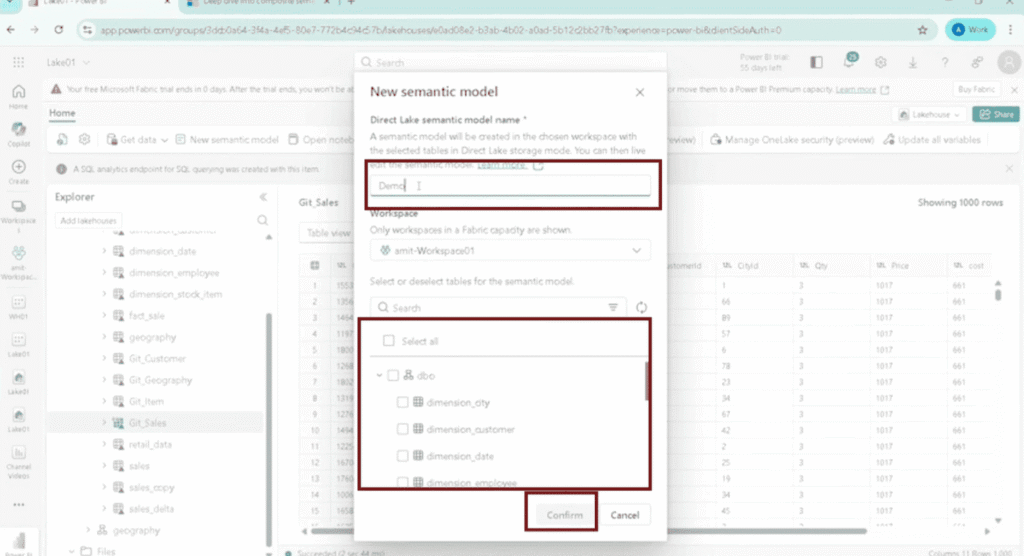Click Manage OneLake security (preview)
Screen dimensions: 1024x556
[x=792, y=139]
